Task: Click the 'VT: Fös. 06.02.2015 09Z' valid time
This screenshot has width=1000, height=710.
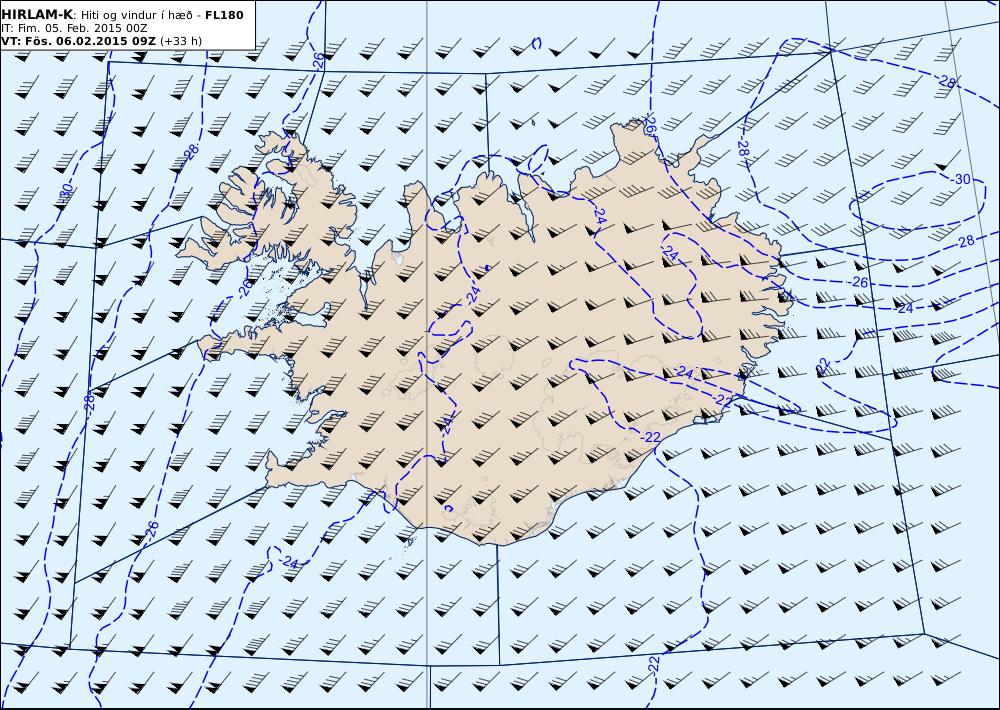Action: point(78,41)
